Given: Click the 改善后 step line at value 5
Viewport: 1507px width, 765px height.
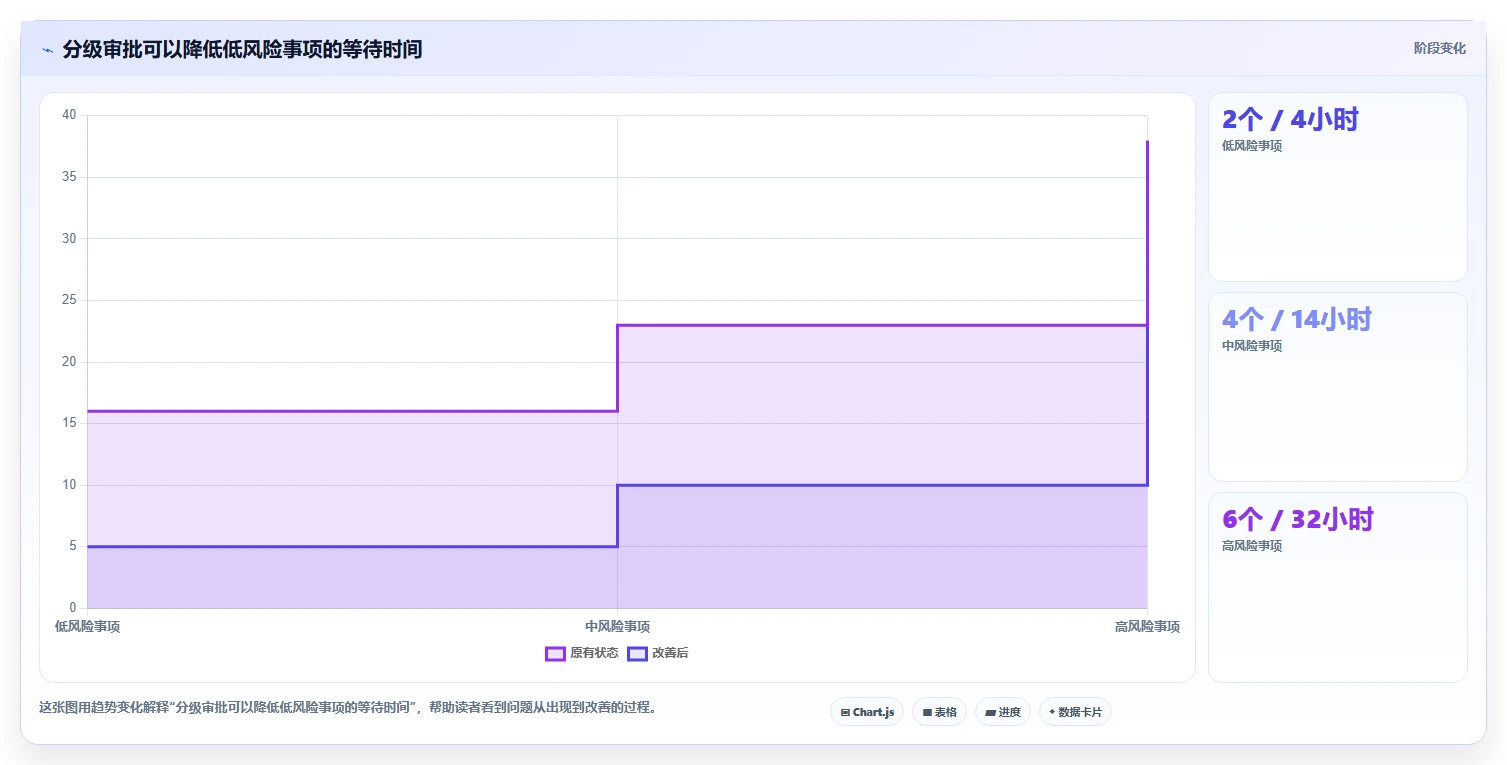Looking at the screenshot, I should coord(352,546).
